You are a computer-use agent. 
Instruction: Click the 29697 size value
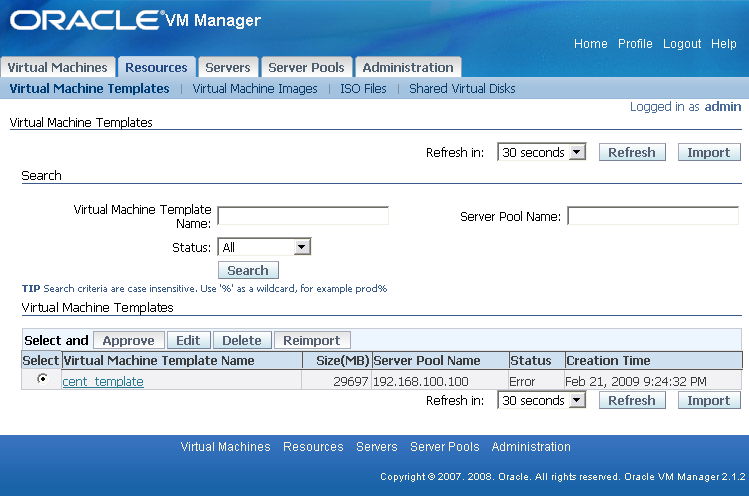(x=351, y=381)
